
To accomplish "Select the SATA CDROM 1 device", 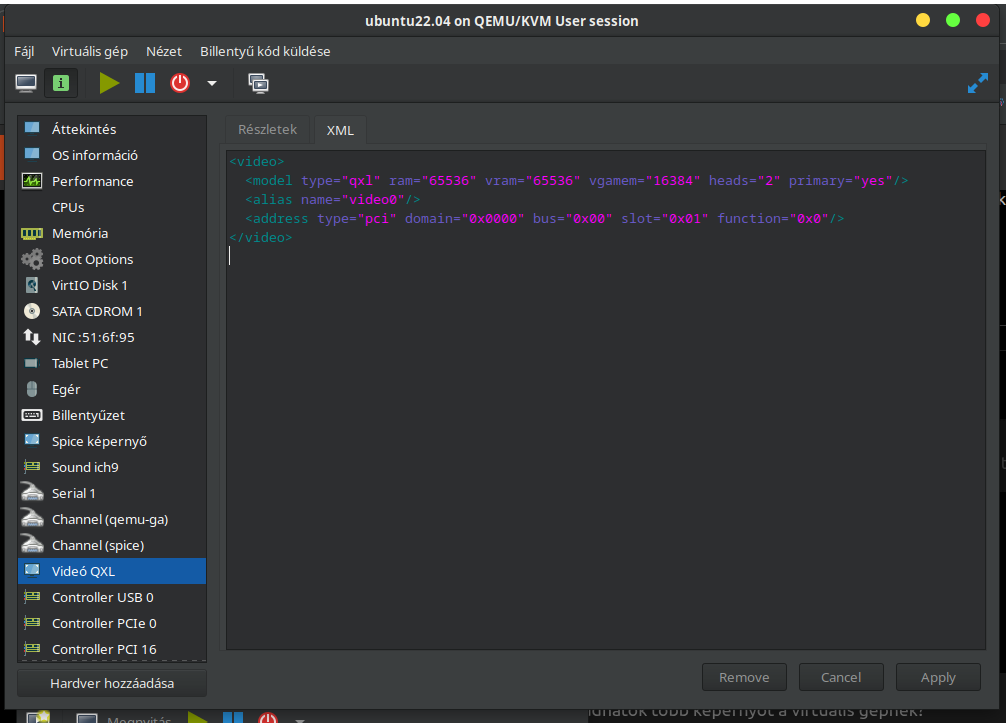I will click(97, 311).
